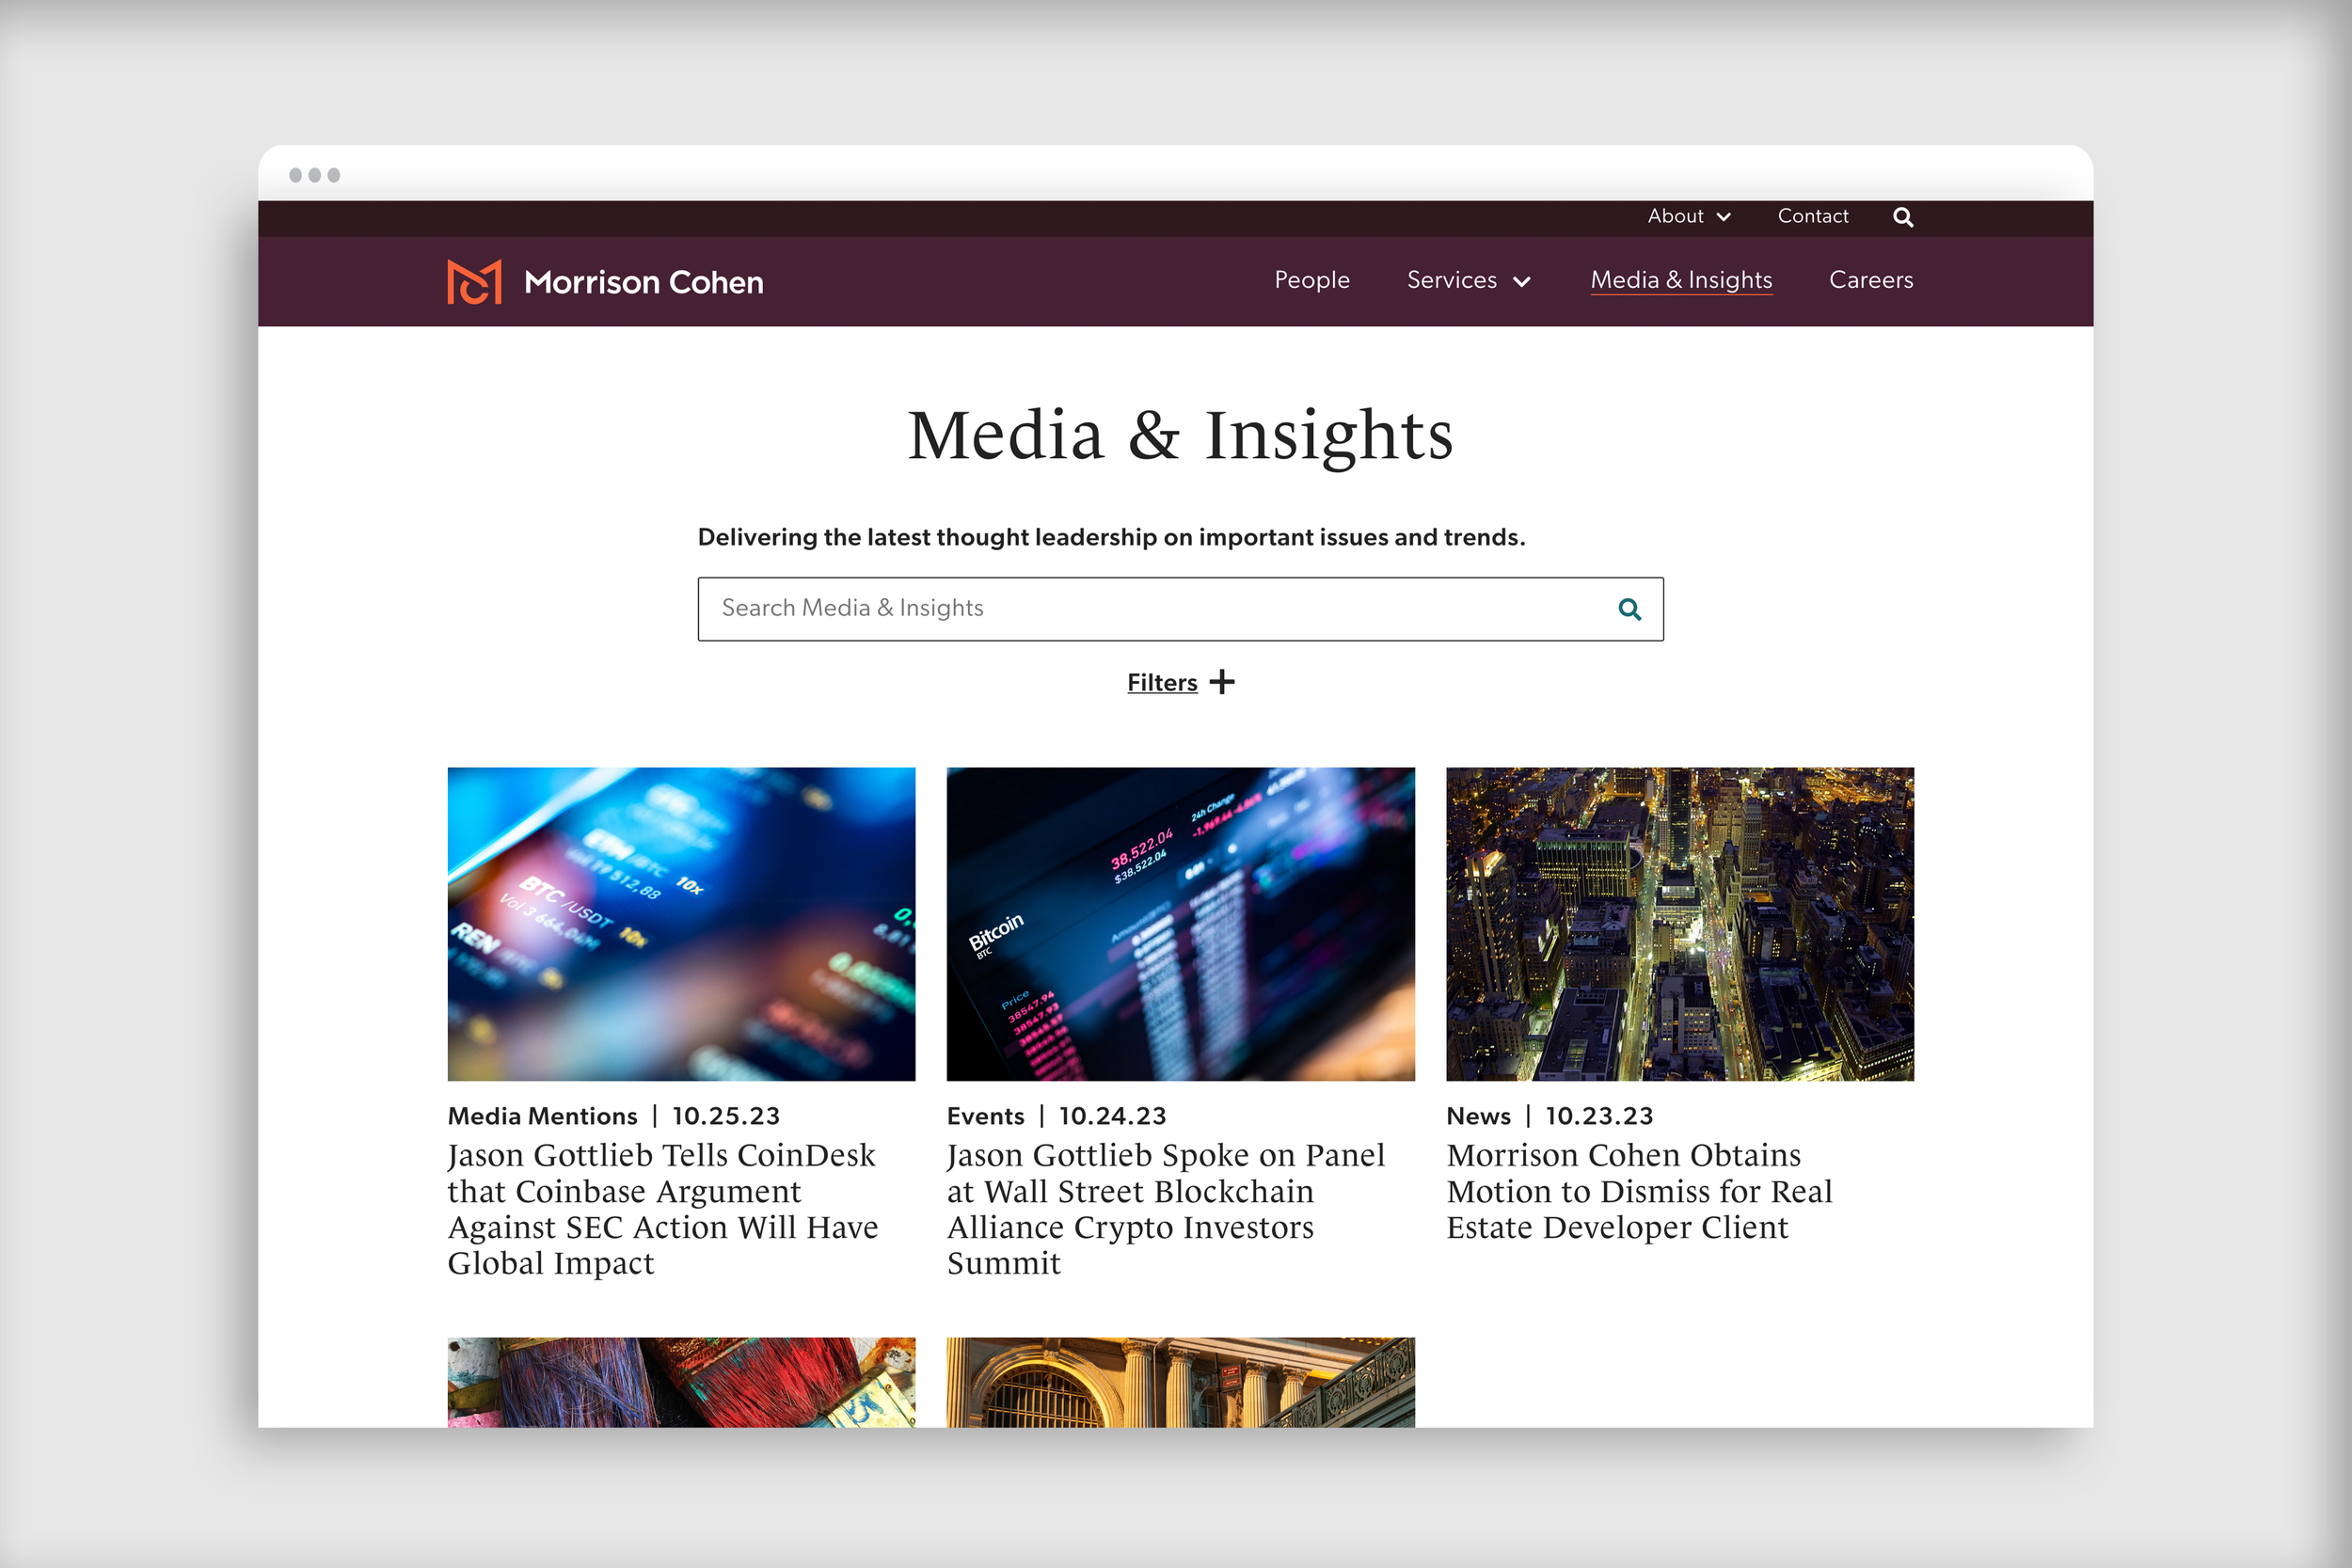Viewport: 2352px width, 1568px height.
Task: Select Media & Insights navigation item
Action: [1681, 280]
